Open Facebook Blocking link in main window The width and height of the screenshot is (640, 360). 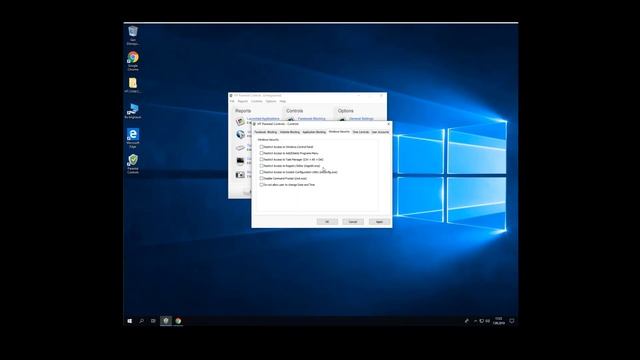tap(311, 119)
